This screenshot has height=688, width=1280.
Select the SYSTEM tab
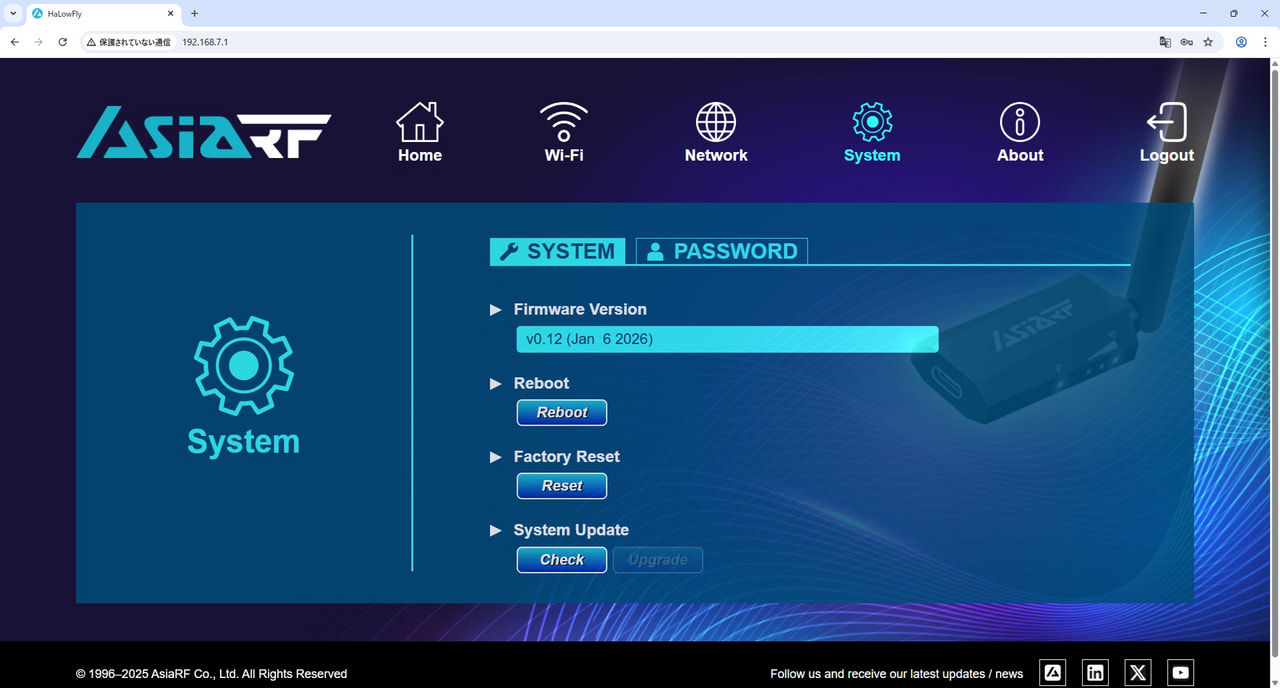(x=557, y=251)
